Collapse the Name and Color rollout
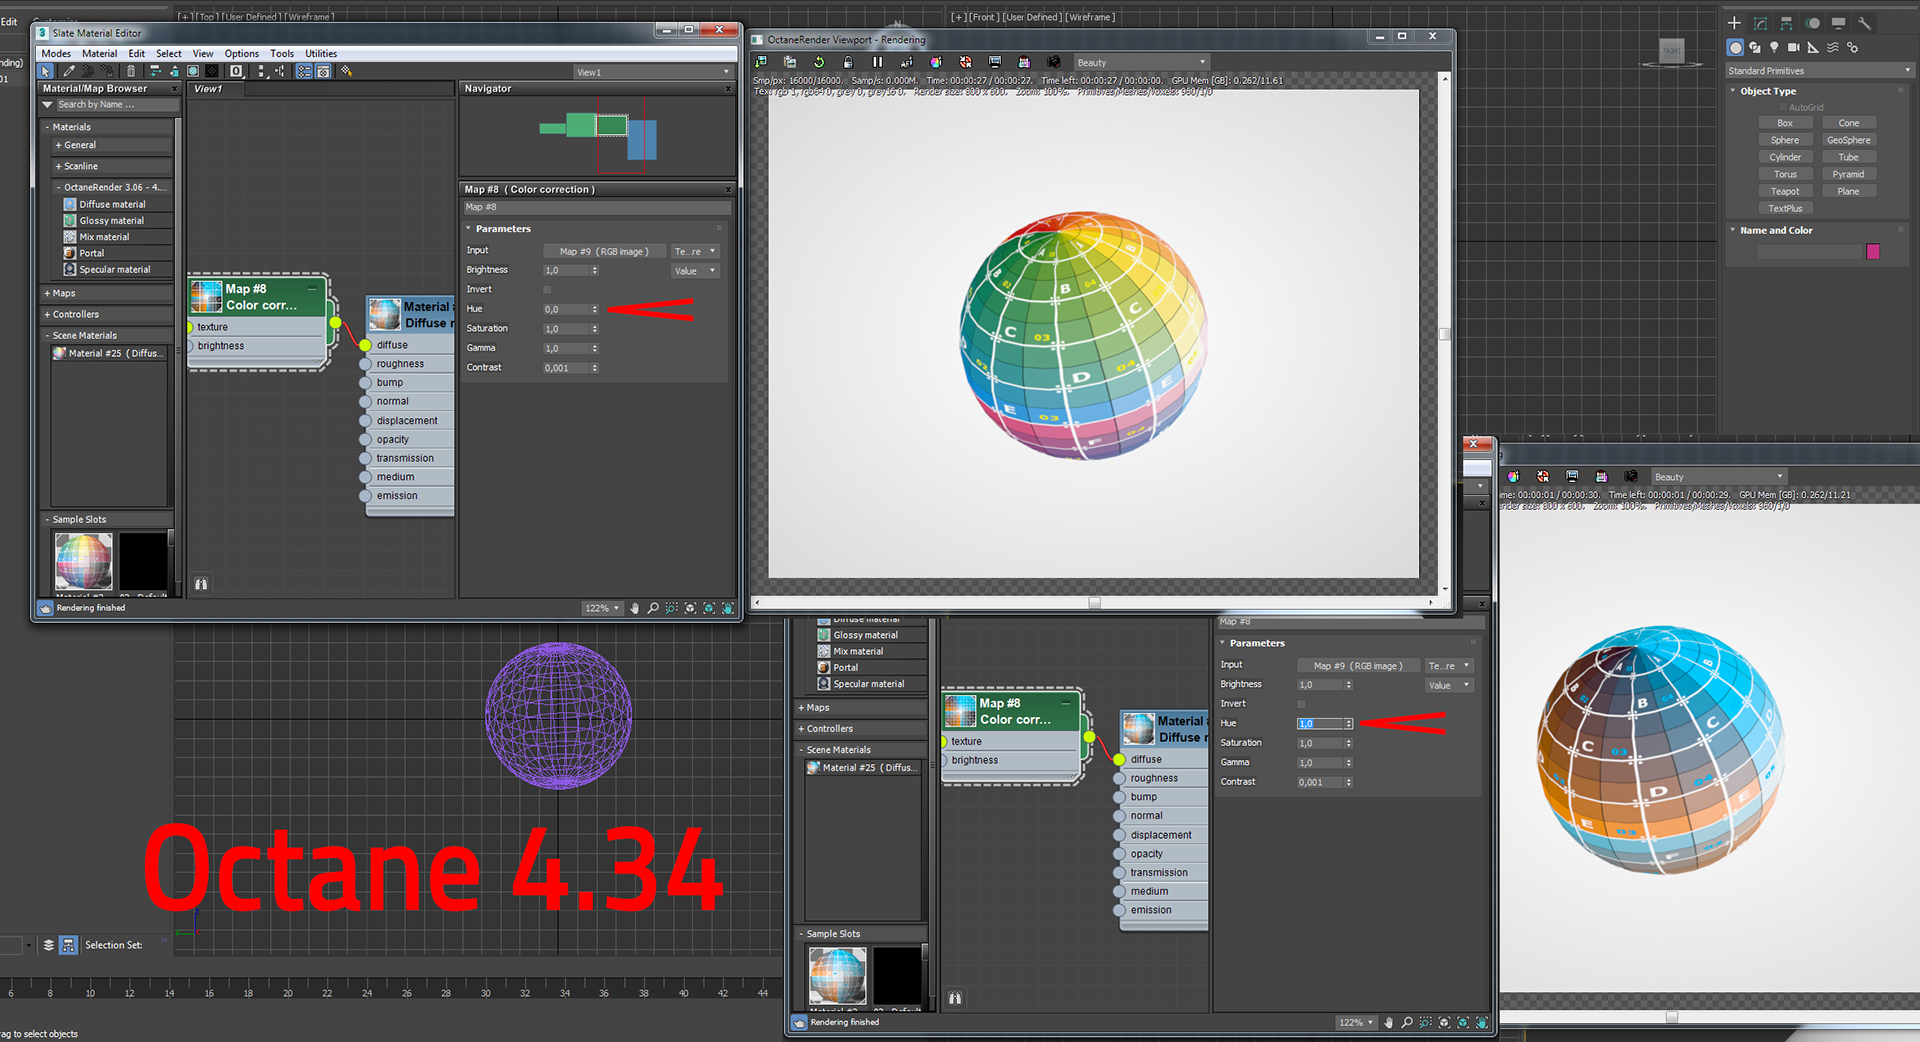This screenshot has width=1920, height=1042. (1819, 230)
